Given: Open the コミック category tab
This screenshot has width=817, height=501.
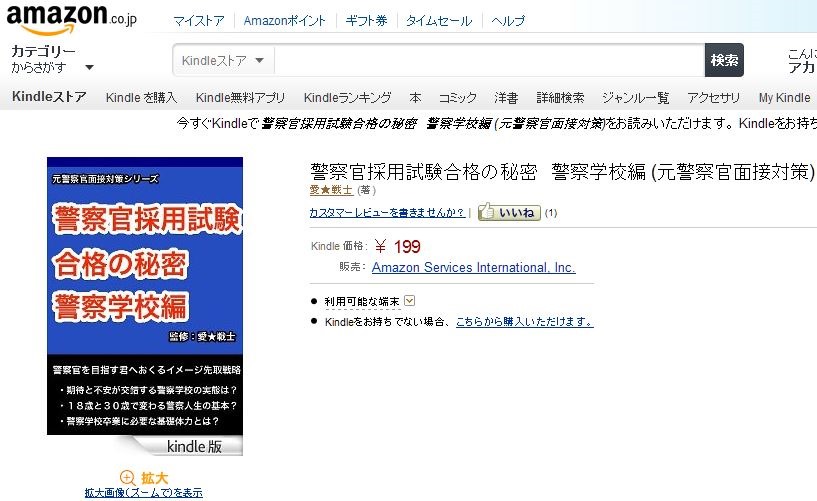Looking at the screenshot, I should [x=457, y=97].
